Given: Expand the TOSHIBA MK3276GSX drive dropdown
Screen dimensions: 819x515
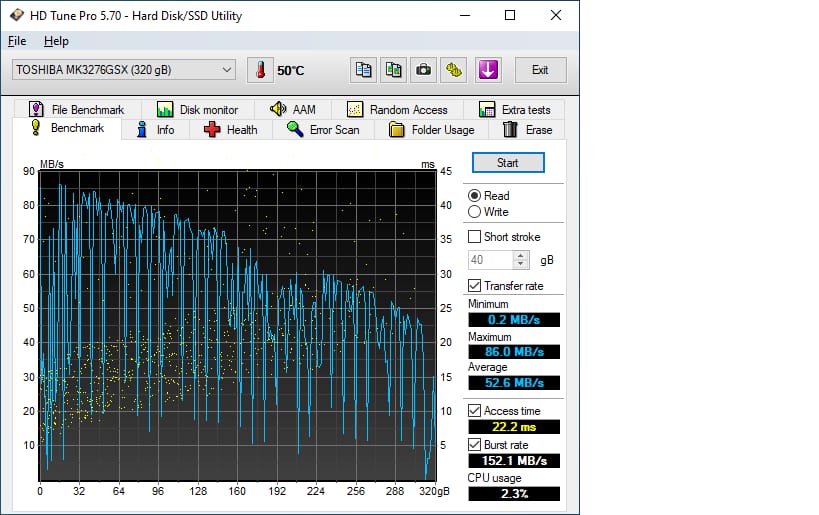Looking at the screenshot, I should tap(124, 70).
